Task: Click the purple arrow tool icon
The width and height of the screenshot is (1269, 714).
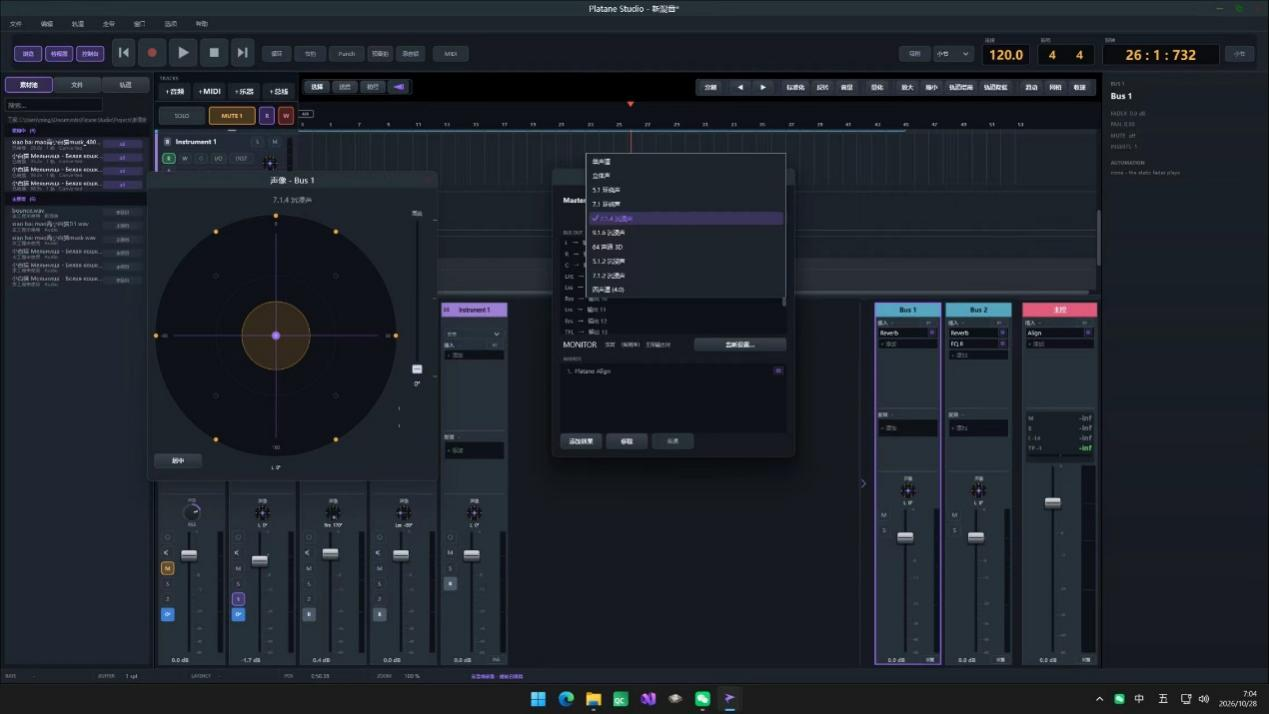Action: (399, 87)
